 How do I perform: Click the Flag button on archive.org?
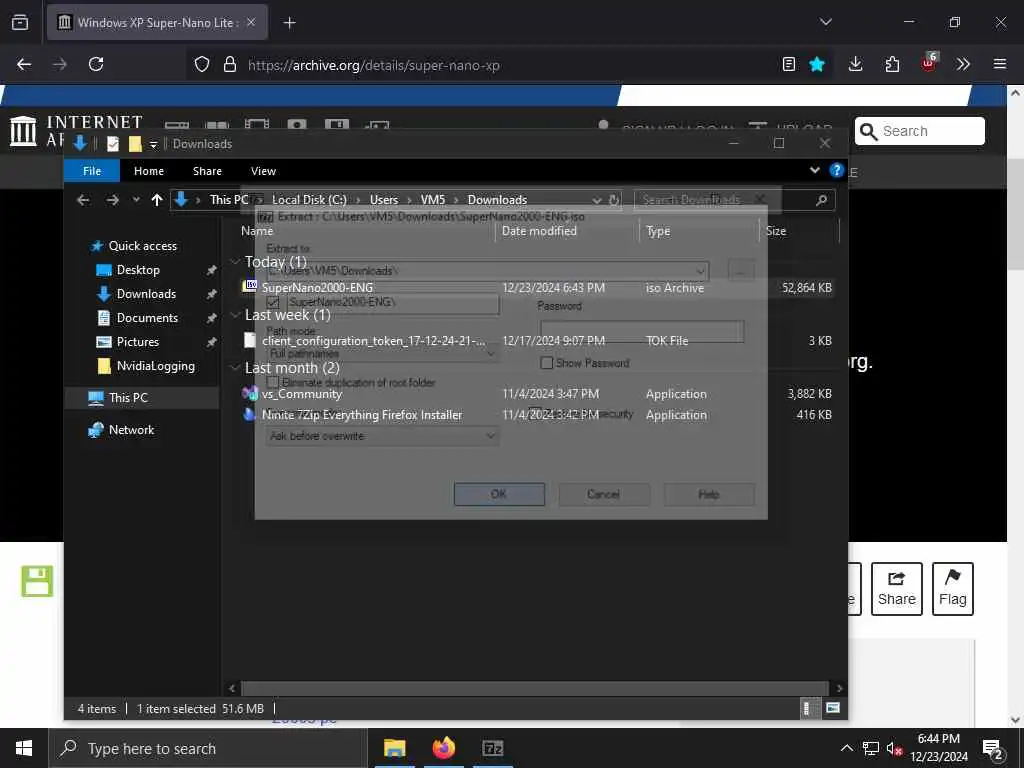[953, 588]
